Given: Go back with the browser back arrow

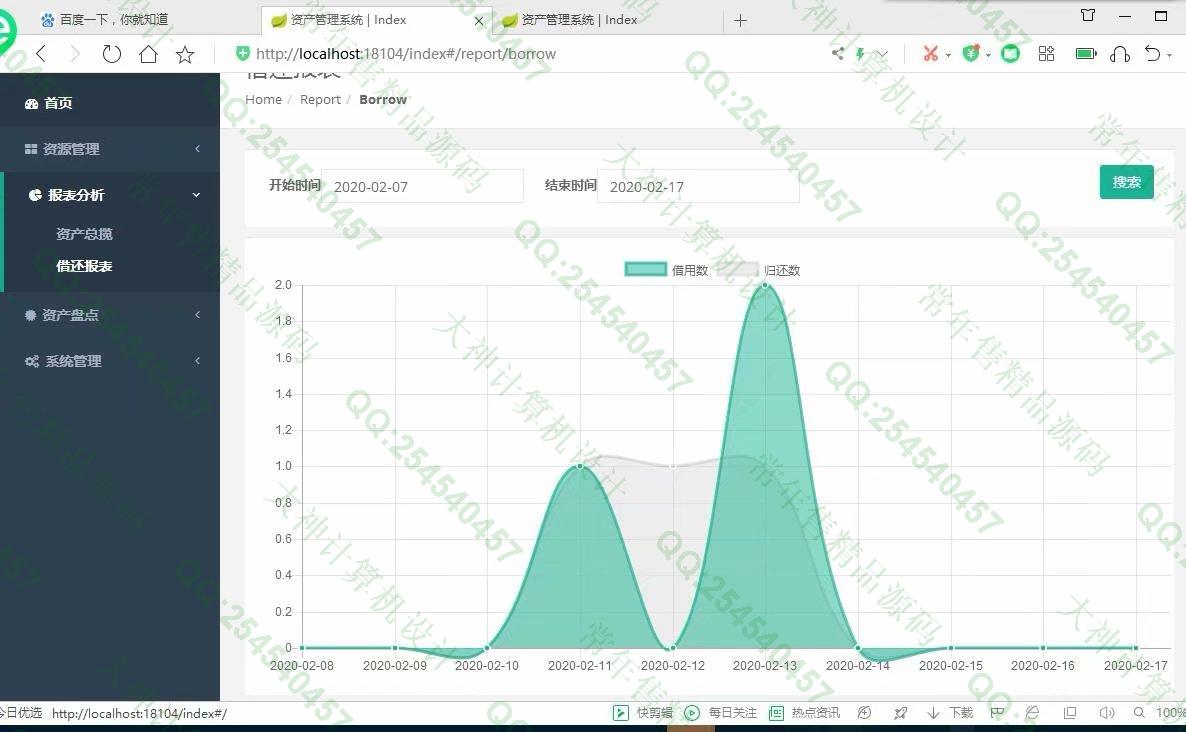Looking at the screenshot, I should coord(42,54).
